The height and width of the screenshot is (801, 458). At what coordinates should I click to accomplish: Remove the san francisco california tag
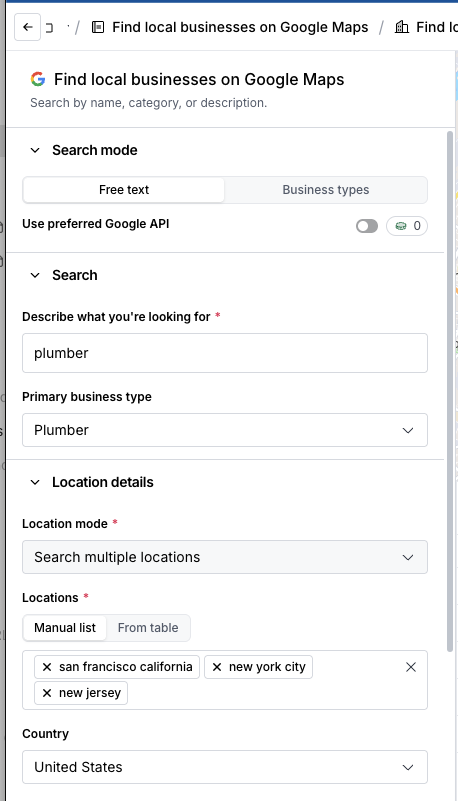coord(47,667)
